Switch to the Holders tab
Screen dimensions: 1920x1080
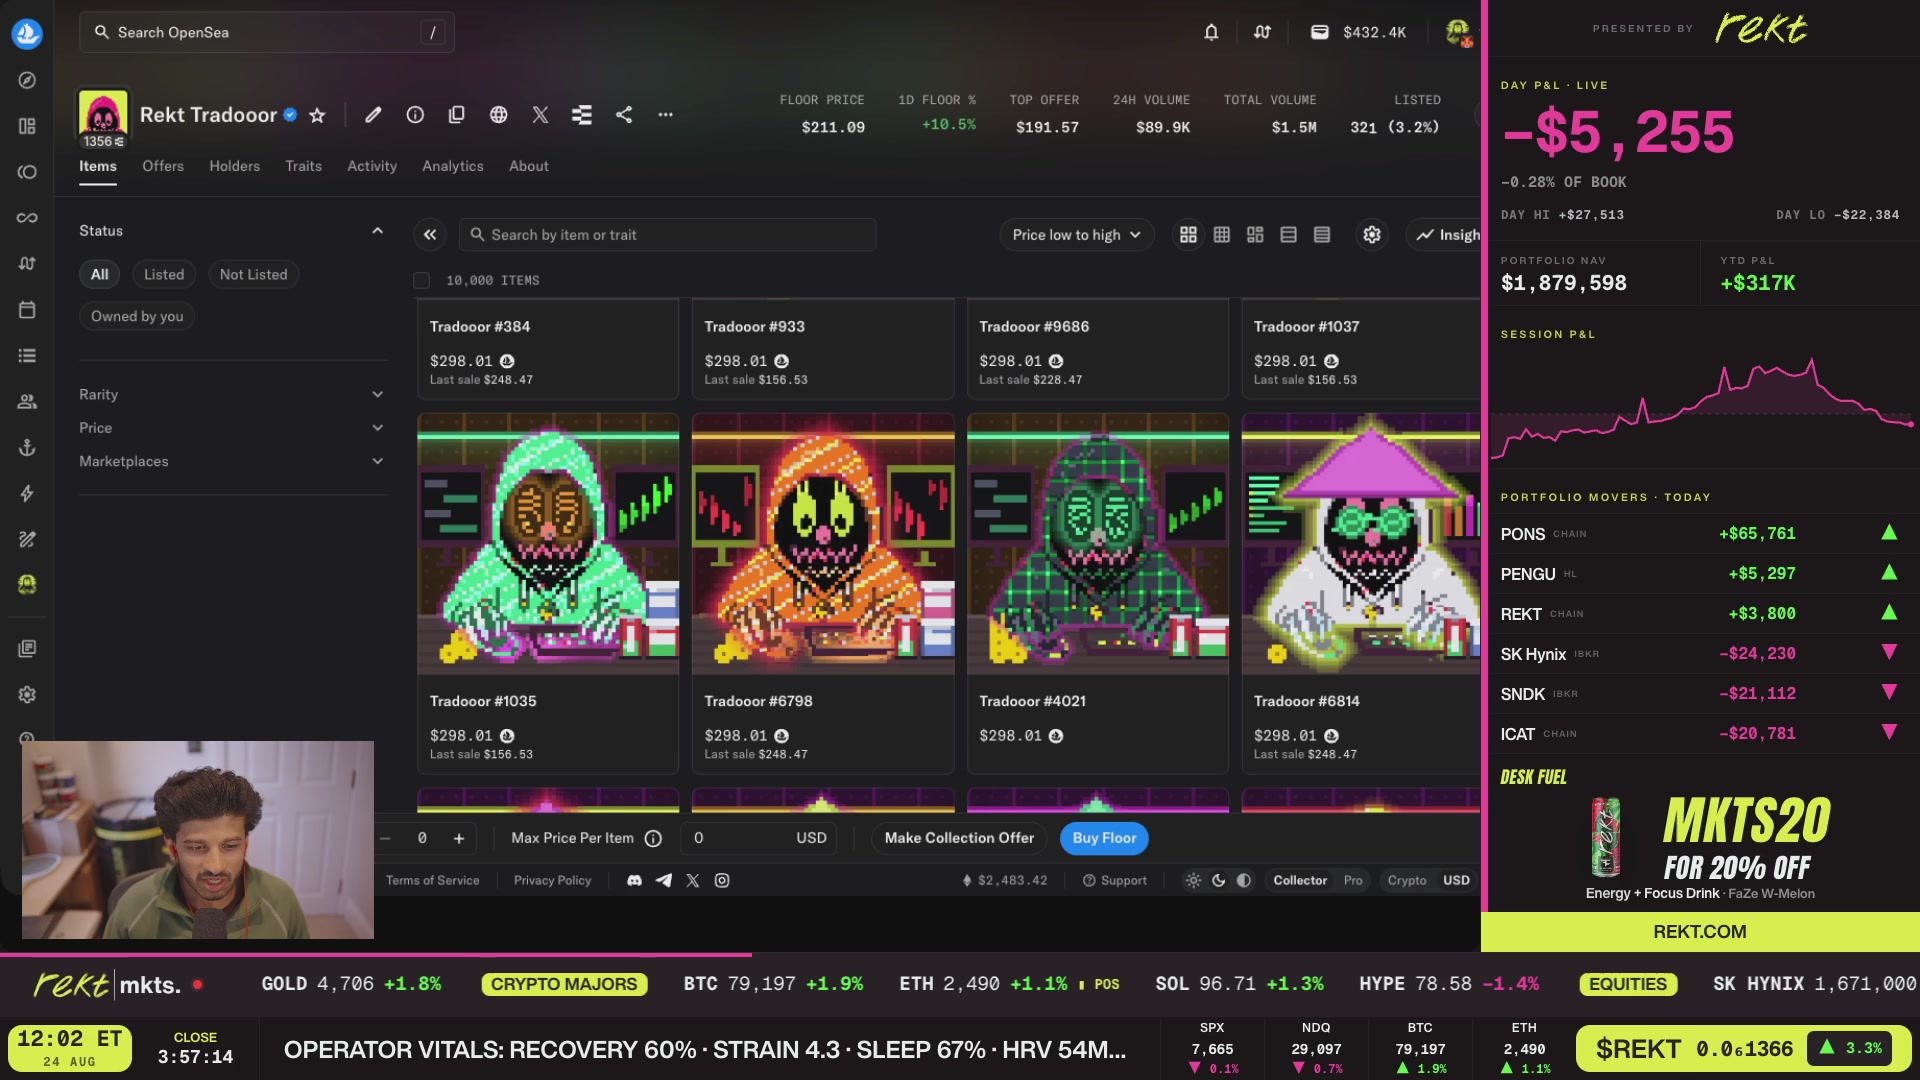pos(235,166)
